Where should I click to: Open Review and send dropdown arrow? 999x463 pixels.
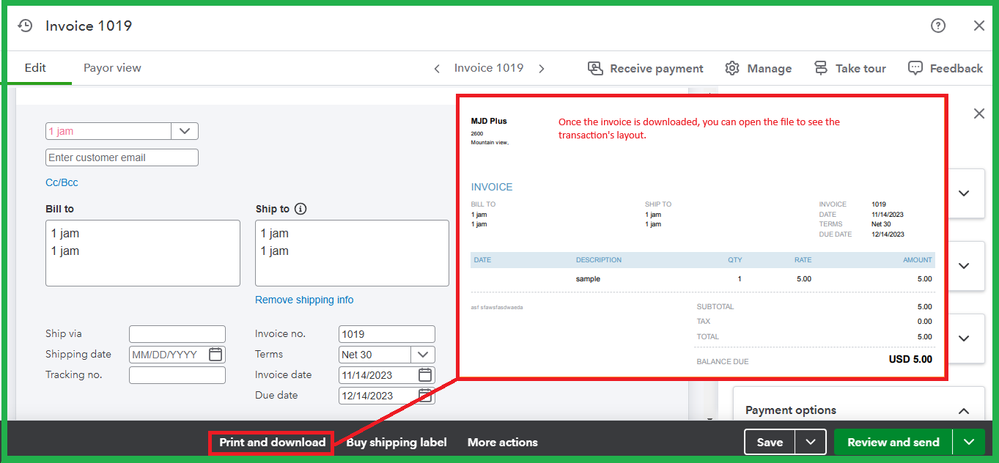pyautogui.click(x=969, y=442)
